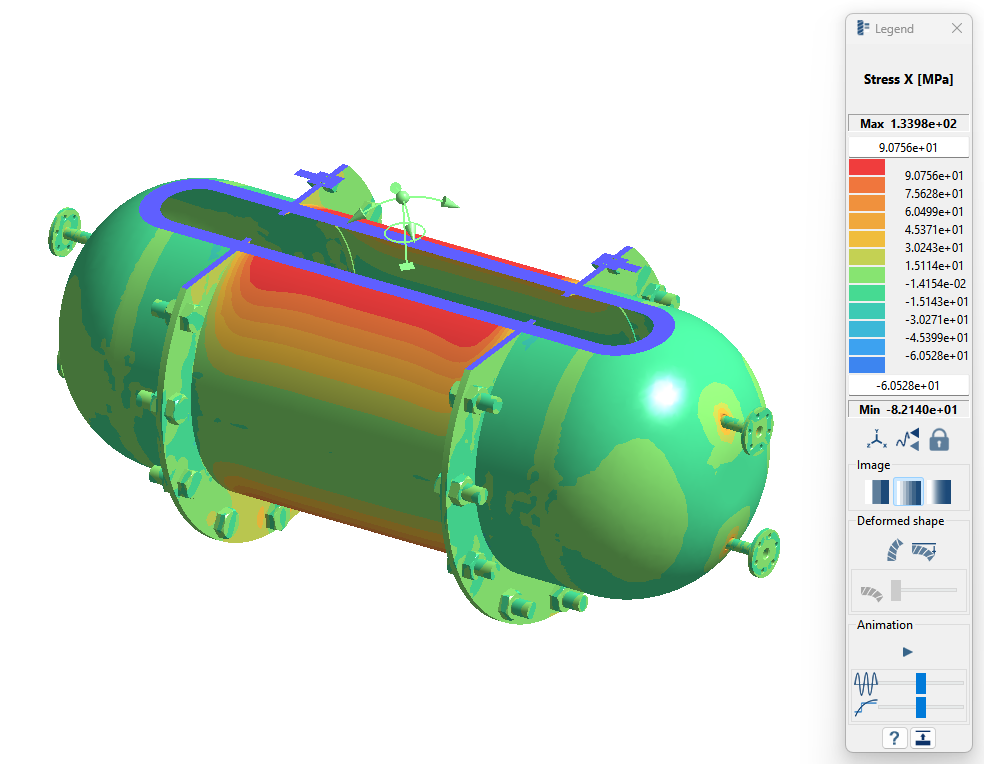
Task: Click the triad manipulator arrow tip in viewport
Action: point(450,202)
